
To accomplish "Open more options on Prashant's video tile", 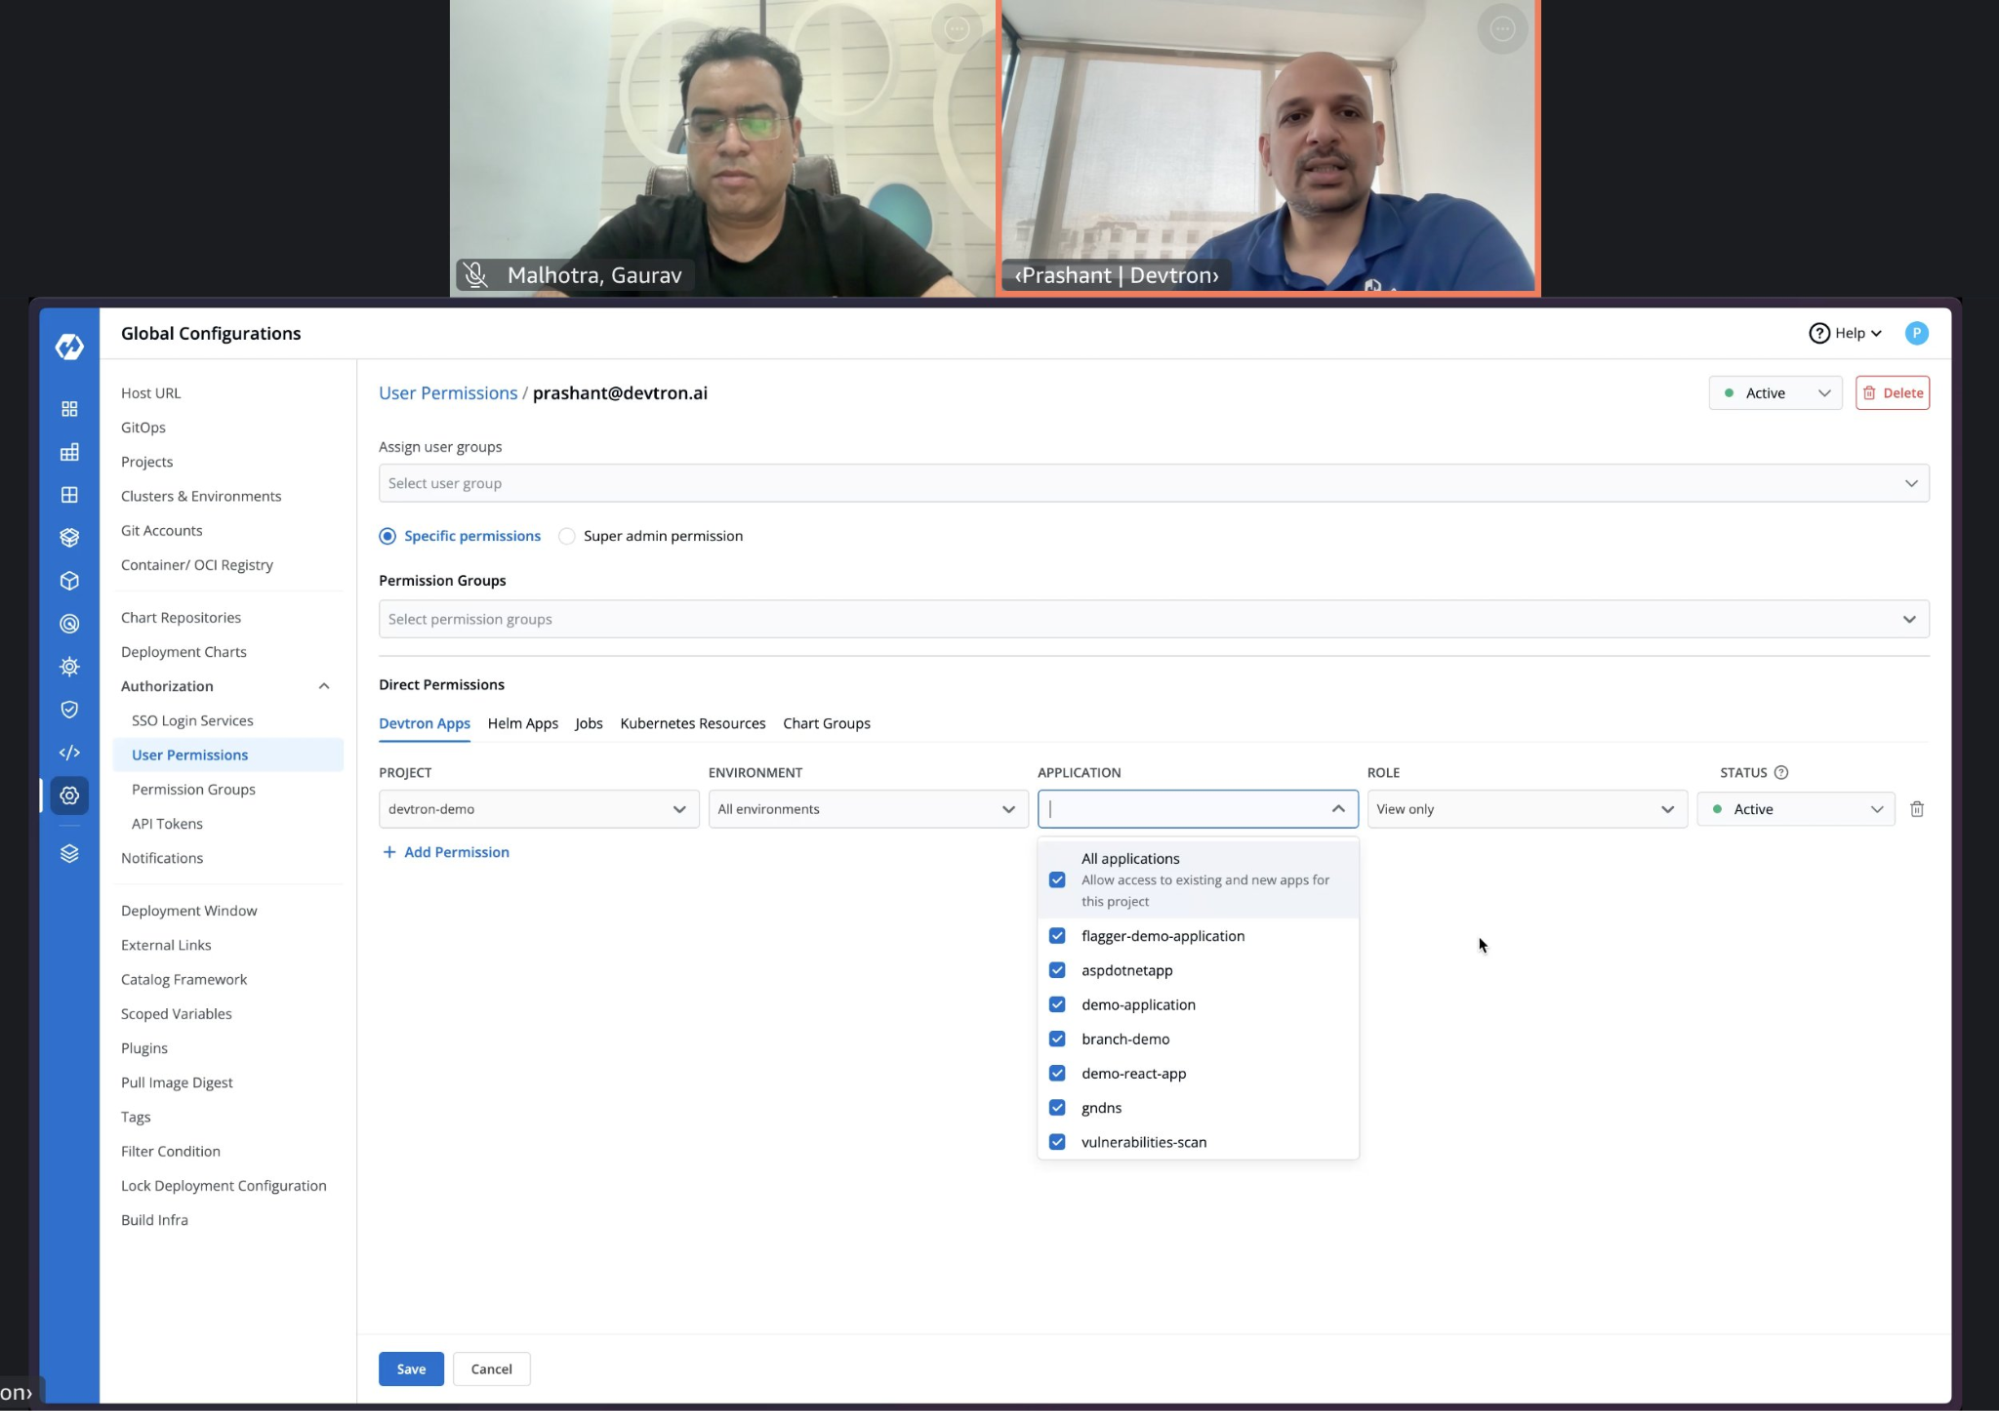I will [x=1502, y=29].
